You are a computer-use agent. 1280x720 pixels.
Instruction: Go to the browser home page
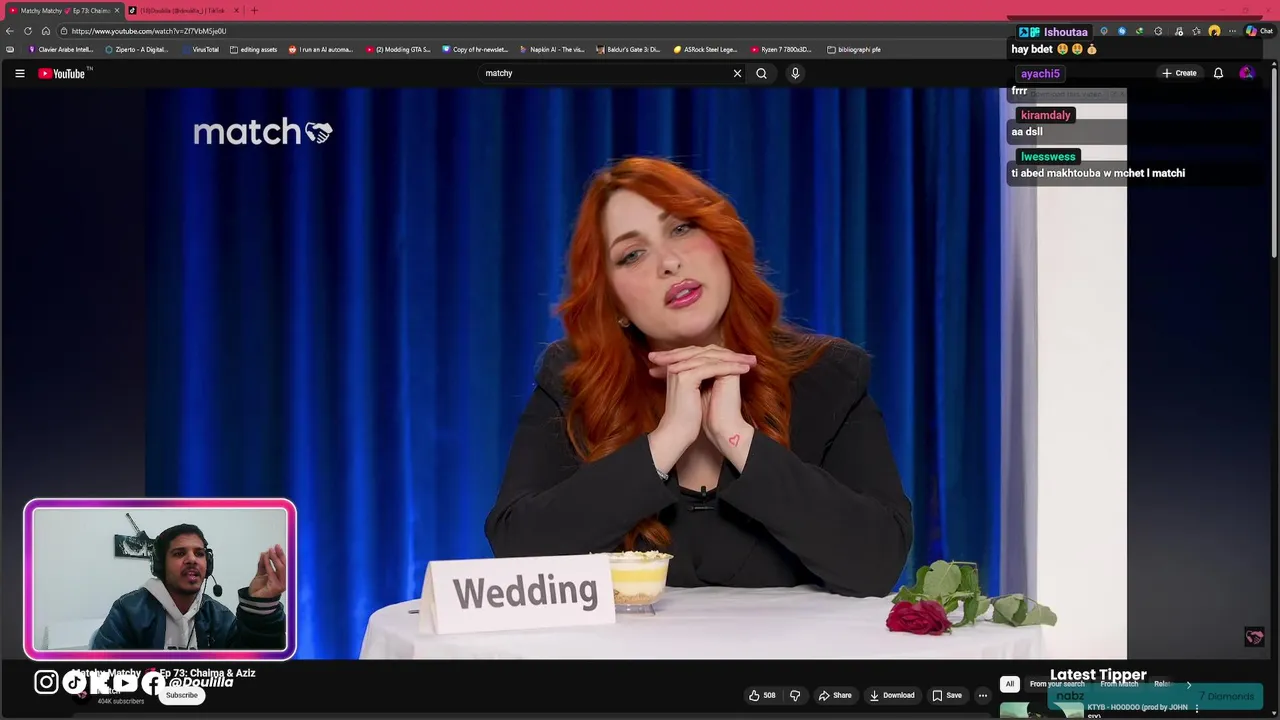tap(45, 31)
